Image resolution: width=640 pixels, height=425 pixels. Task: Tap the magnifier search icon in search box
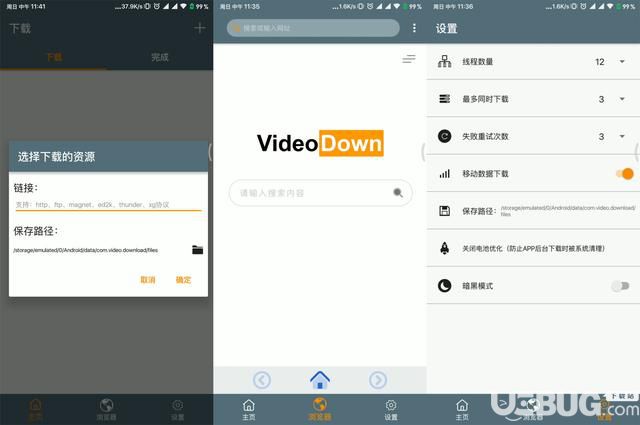tap(398, 193)
